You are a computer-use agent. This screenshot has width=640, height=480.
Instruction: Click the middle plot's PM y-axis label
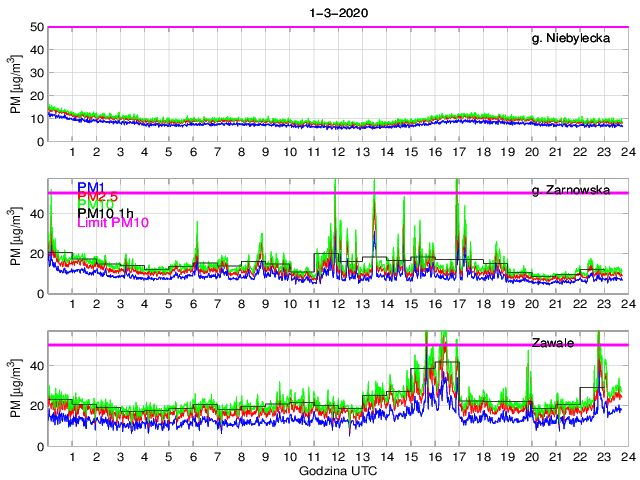(15, 236)
